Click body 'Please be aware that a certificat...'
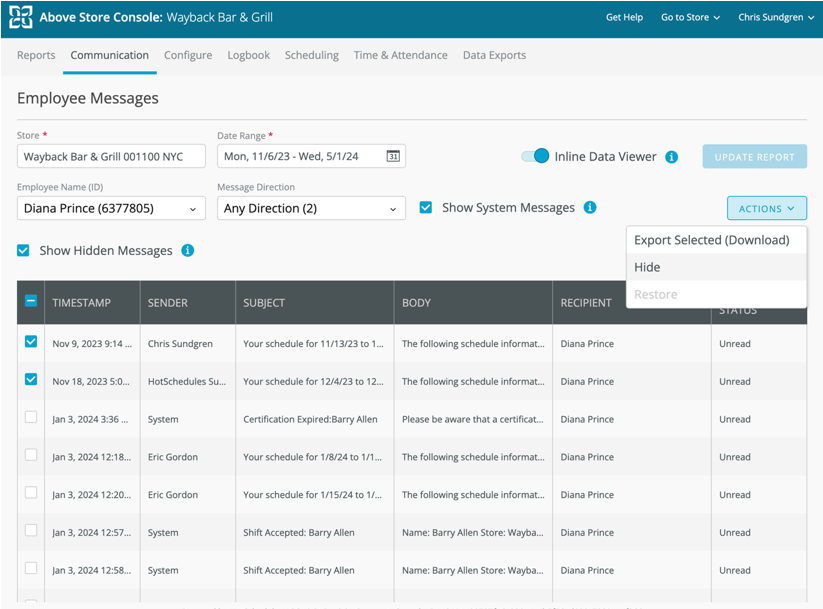Image resolution: width=823 pixels, height=609 pixels. 473,419
